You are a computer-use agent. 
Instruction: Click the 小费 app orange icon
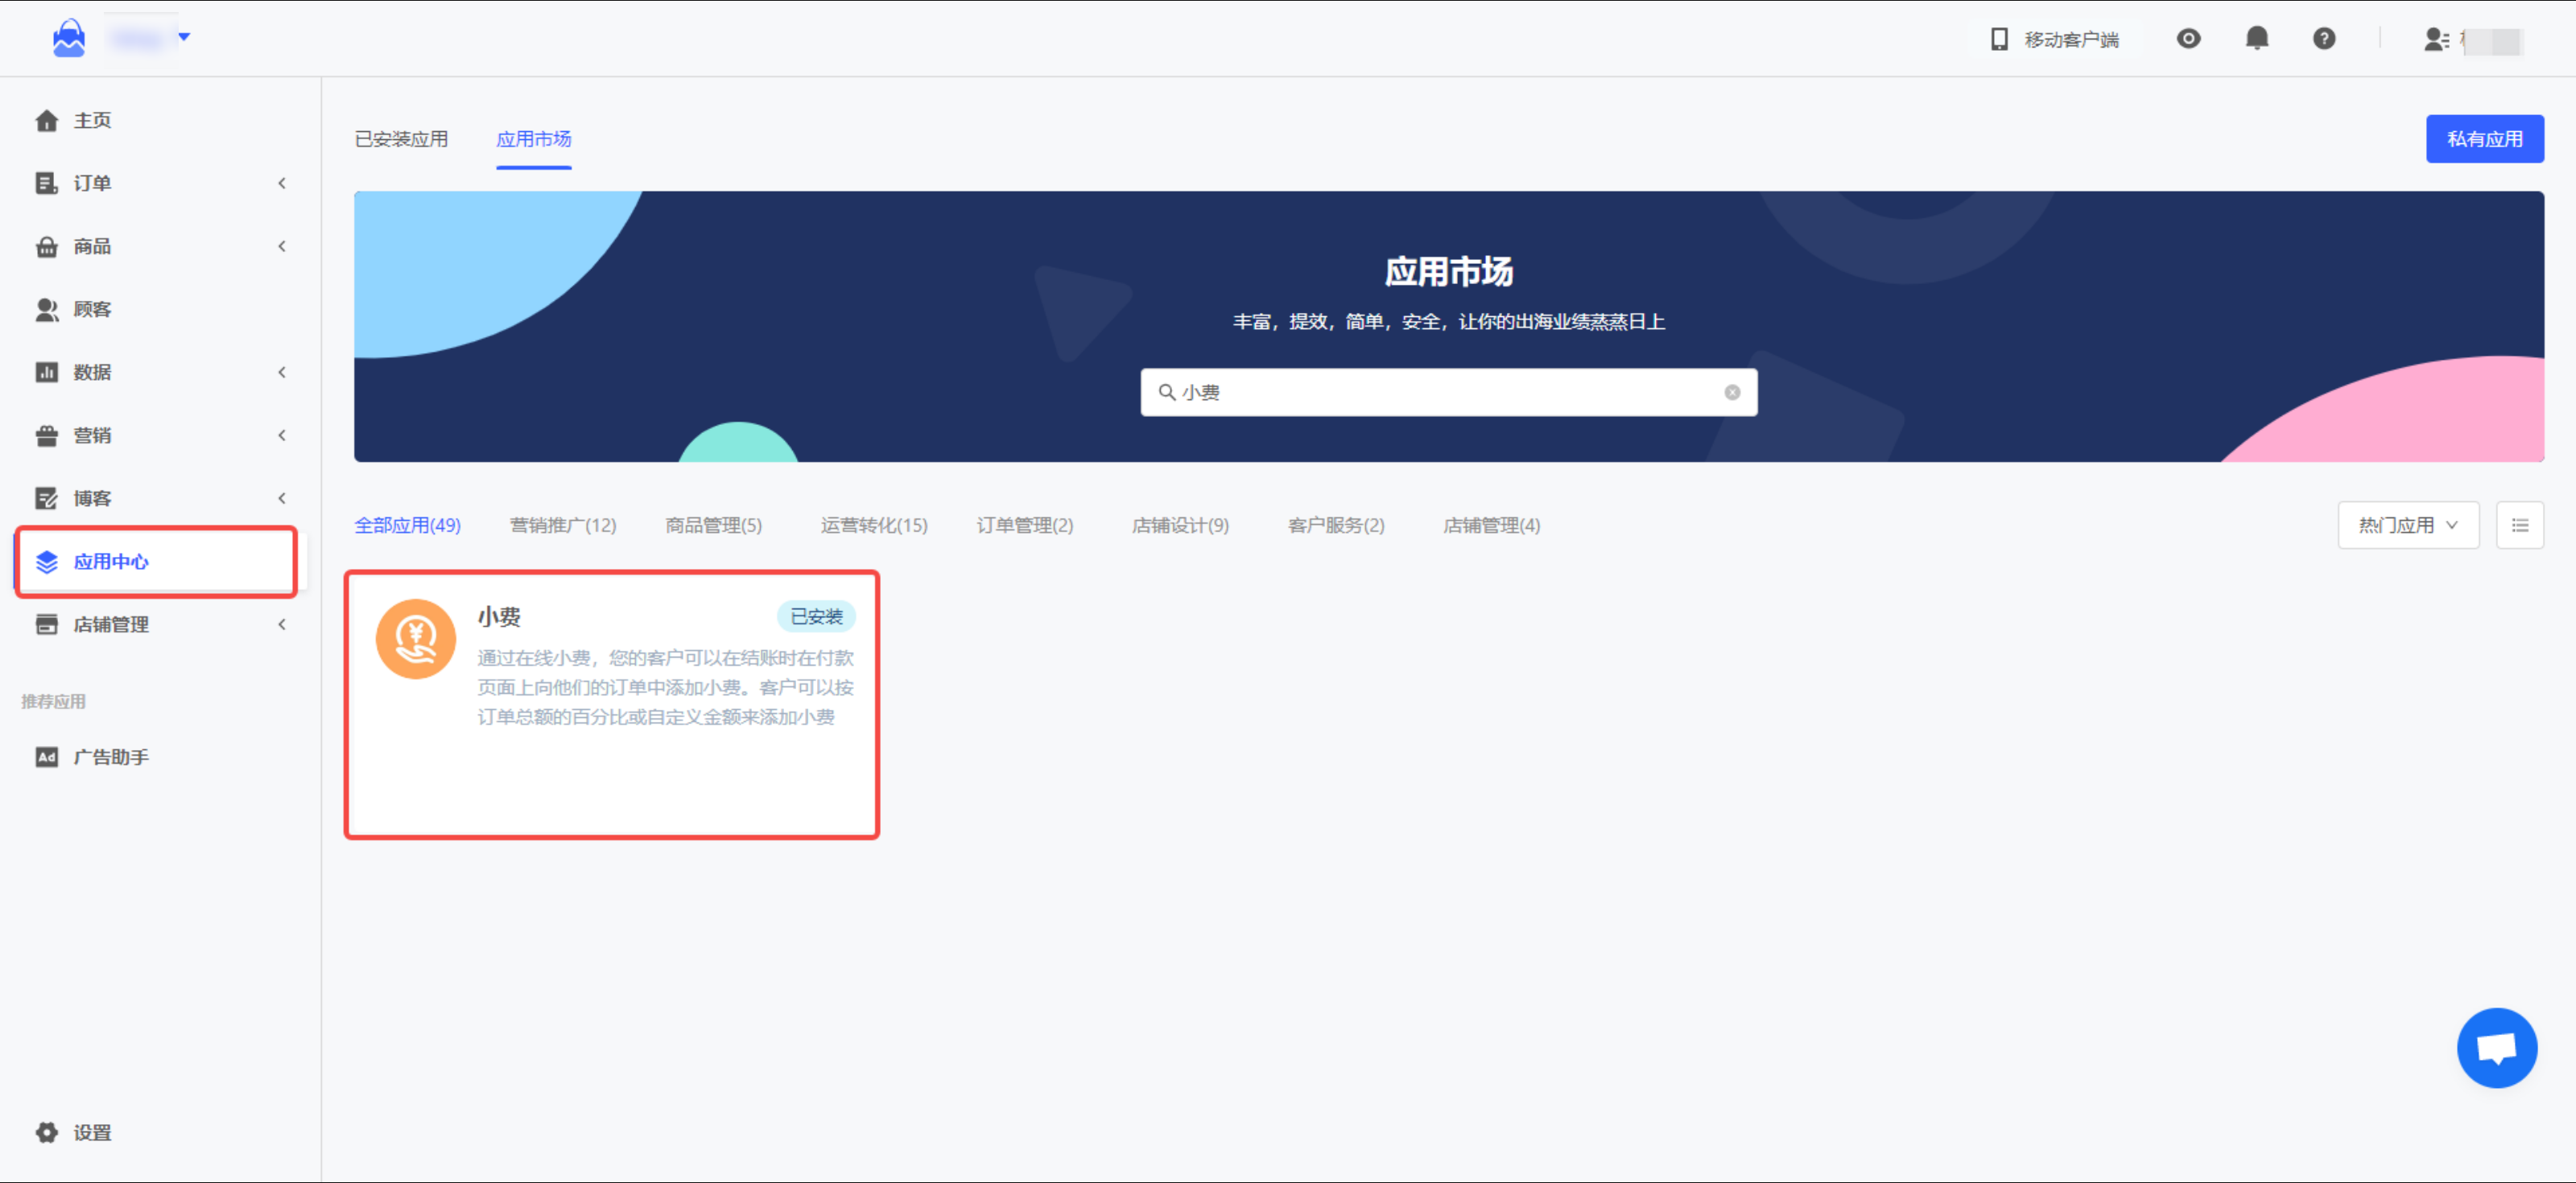pos(415,638)
